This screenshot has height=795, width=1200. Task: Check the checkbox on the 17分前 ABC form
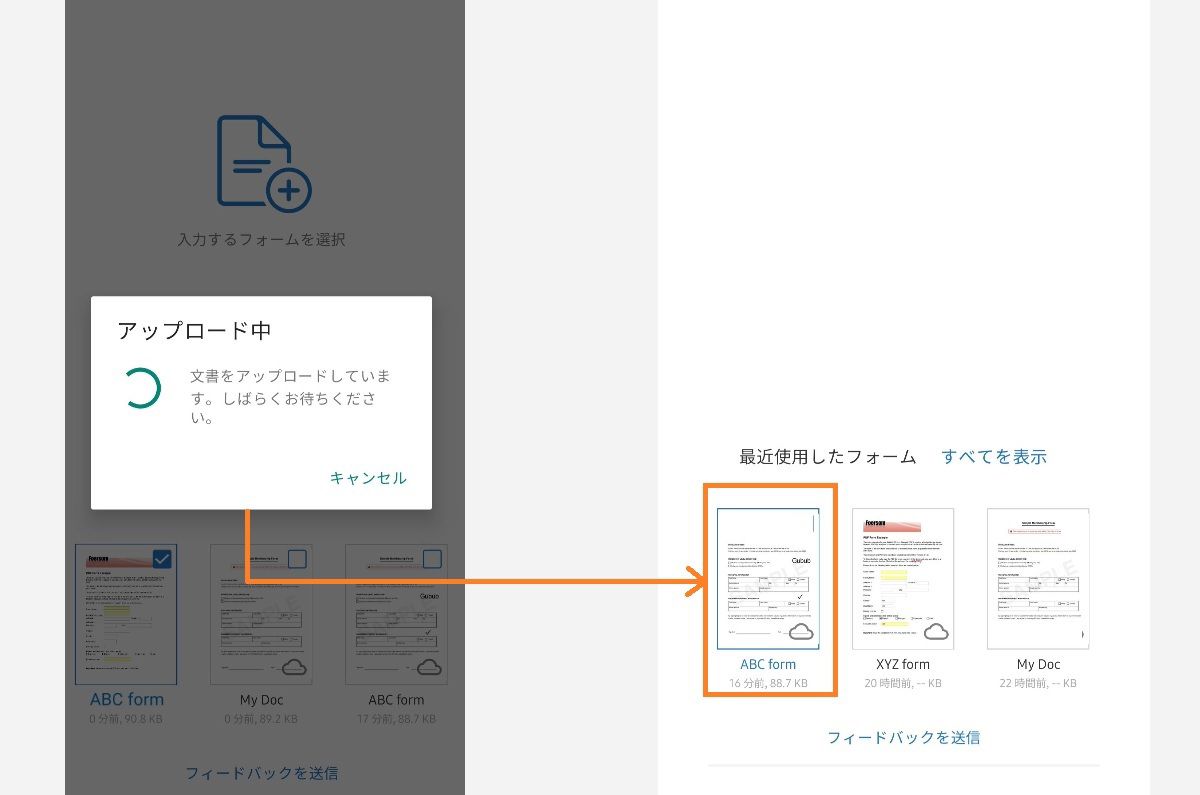pyautogui.click(x=431, y=559)
